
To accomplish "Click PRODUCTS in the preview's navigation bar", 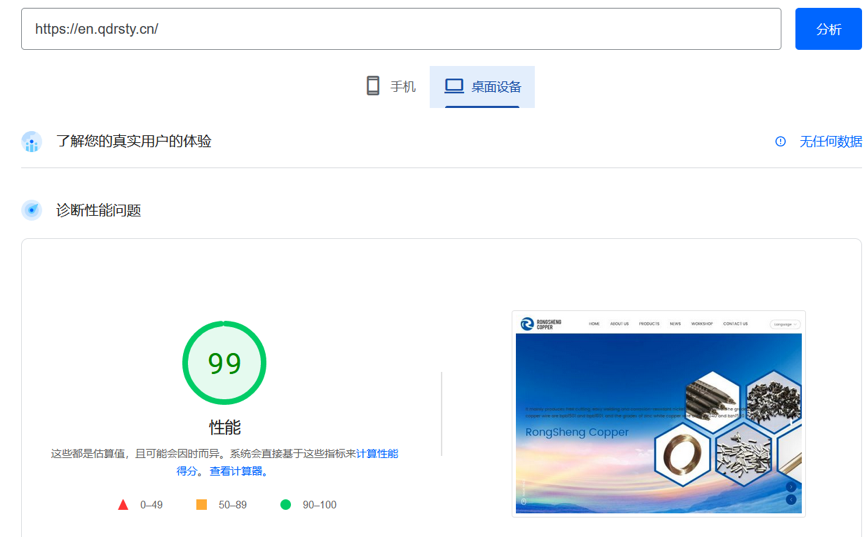I will (649, 324).
